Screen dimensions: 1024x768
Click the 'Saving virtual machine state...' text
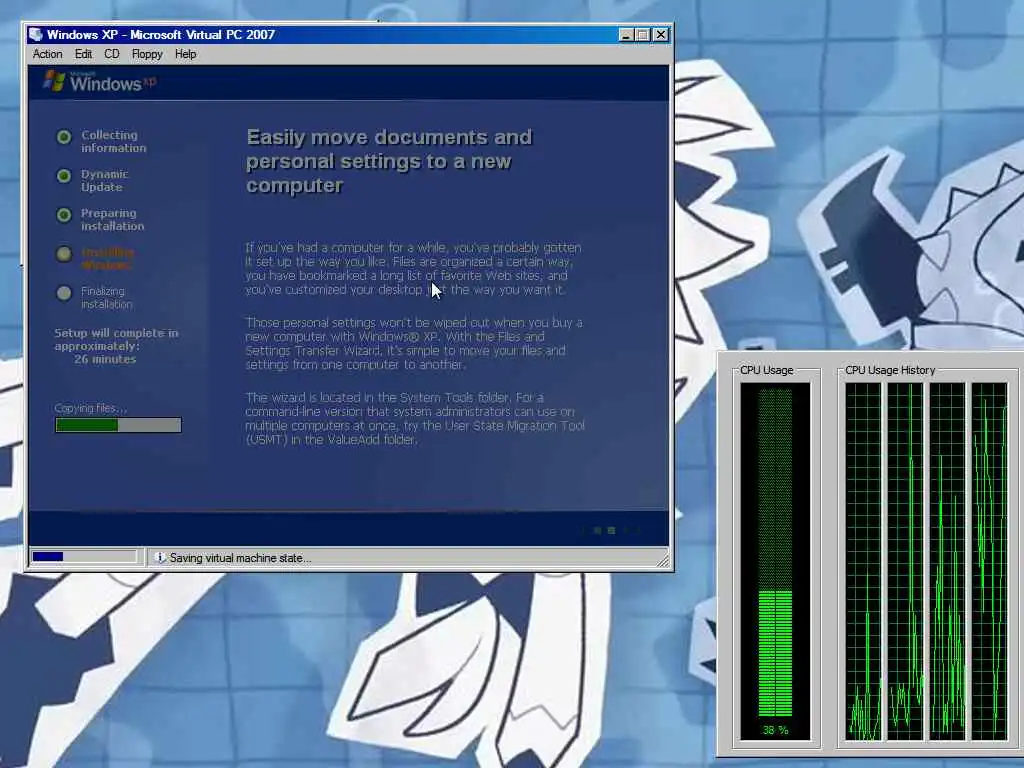(x=240, y=558)
